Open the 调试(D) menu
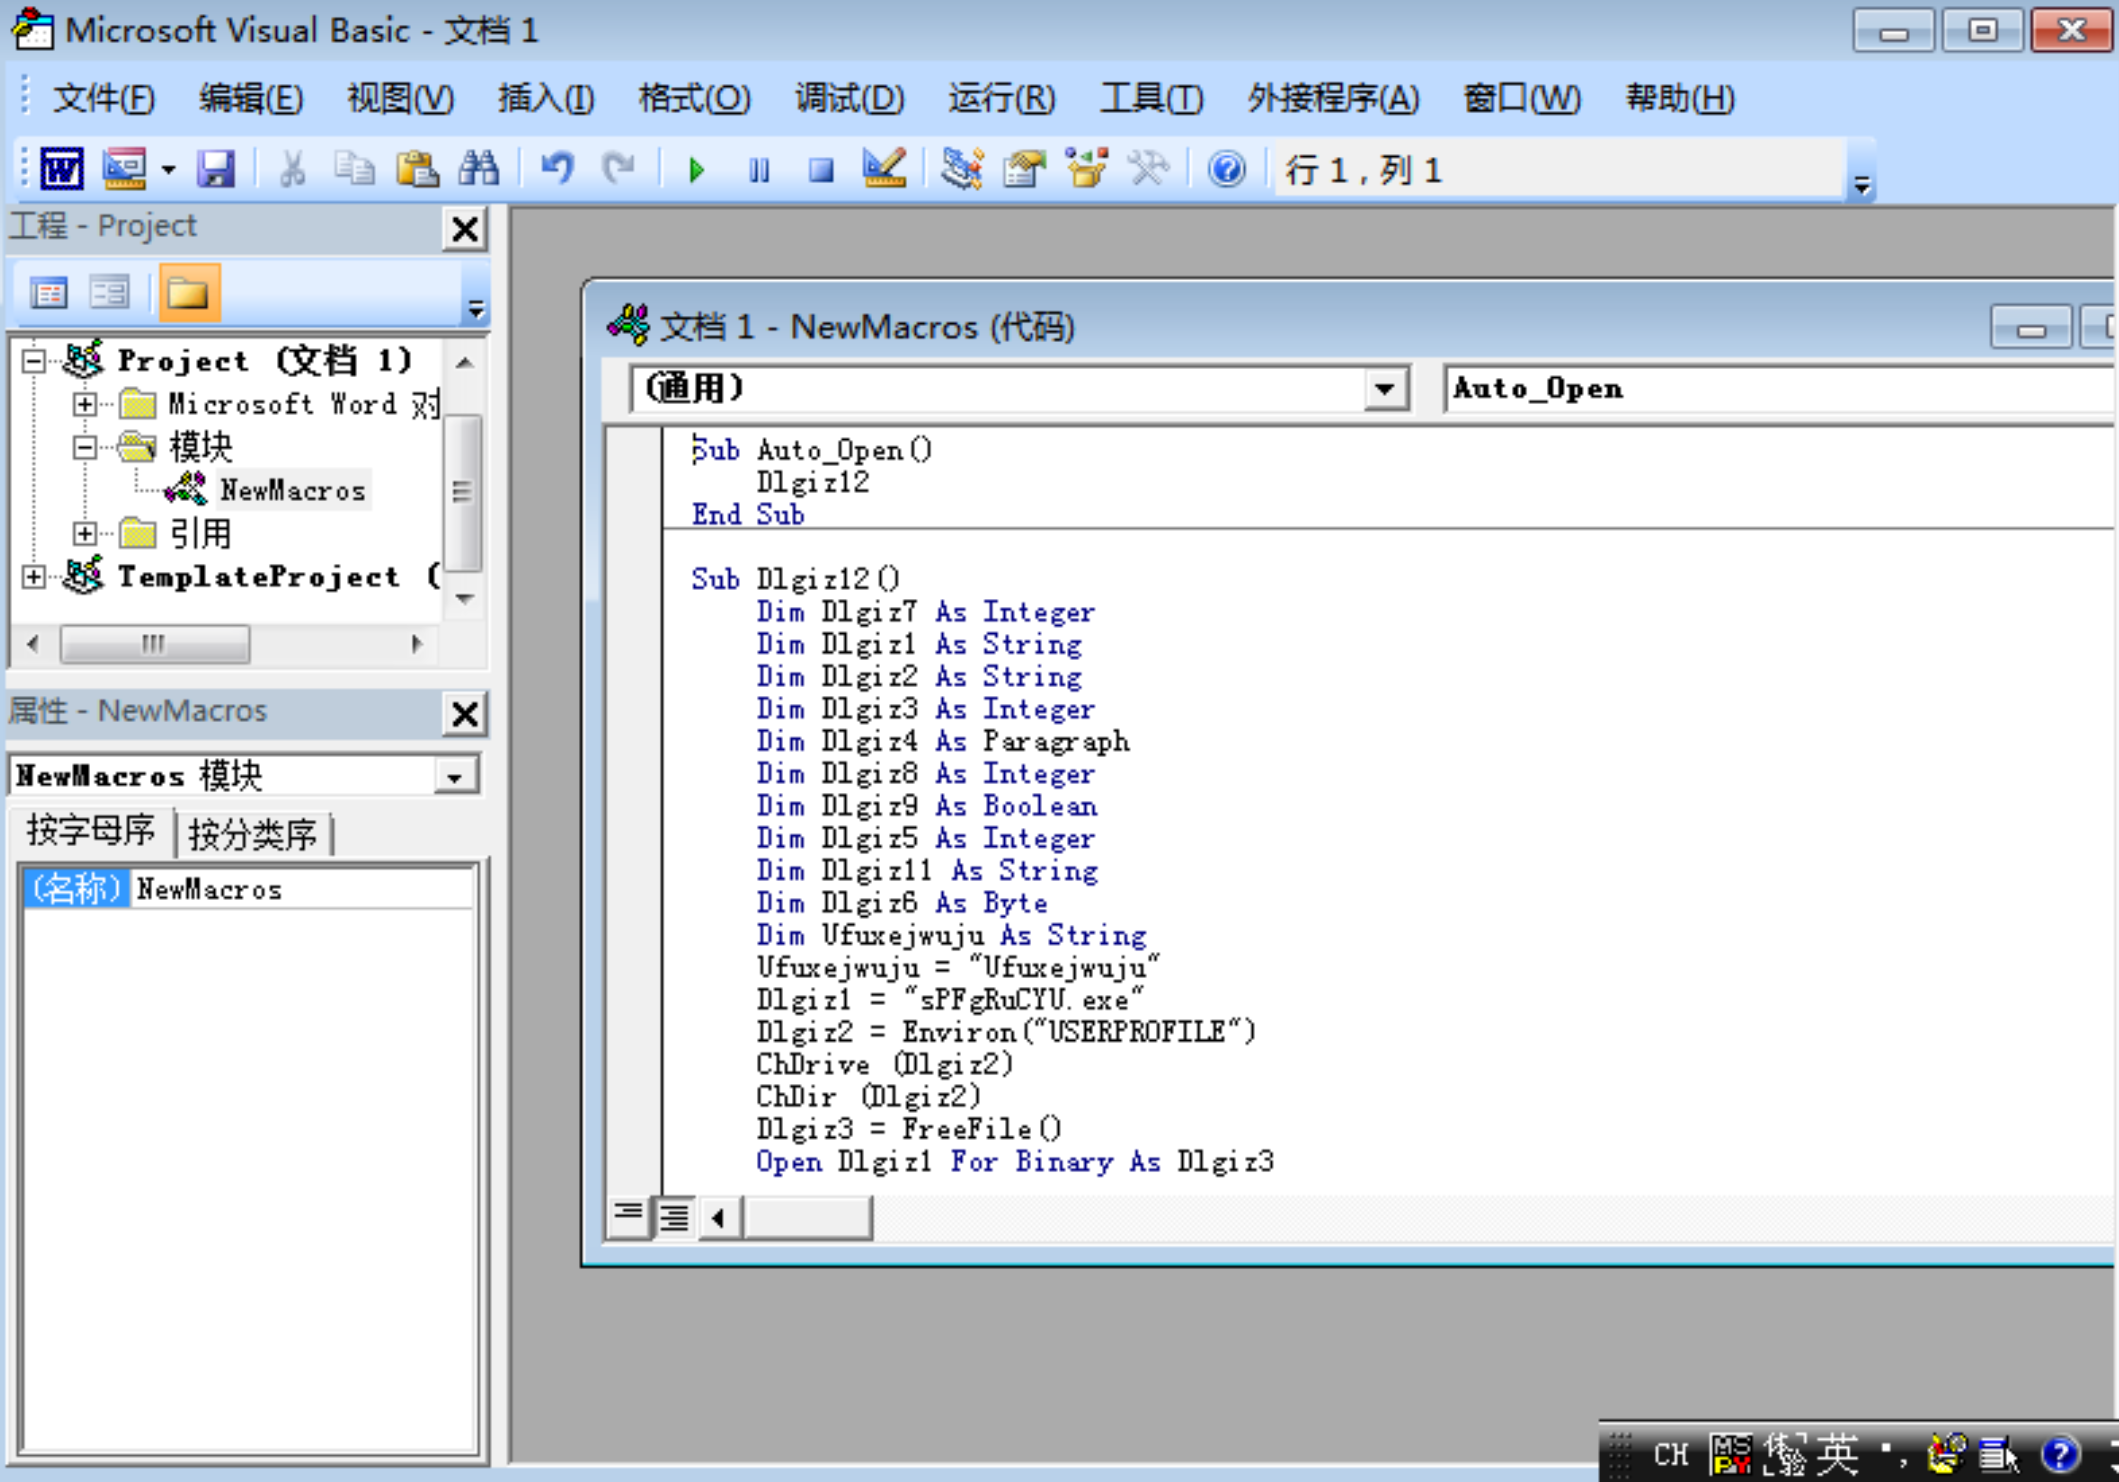Screen dimensions: 2119x1482 849,98
